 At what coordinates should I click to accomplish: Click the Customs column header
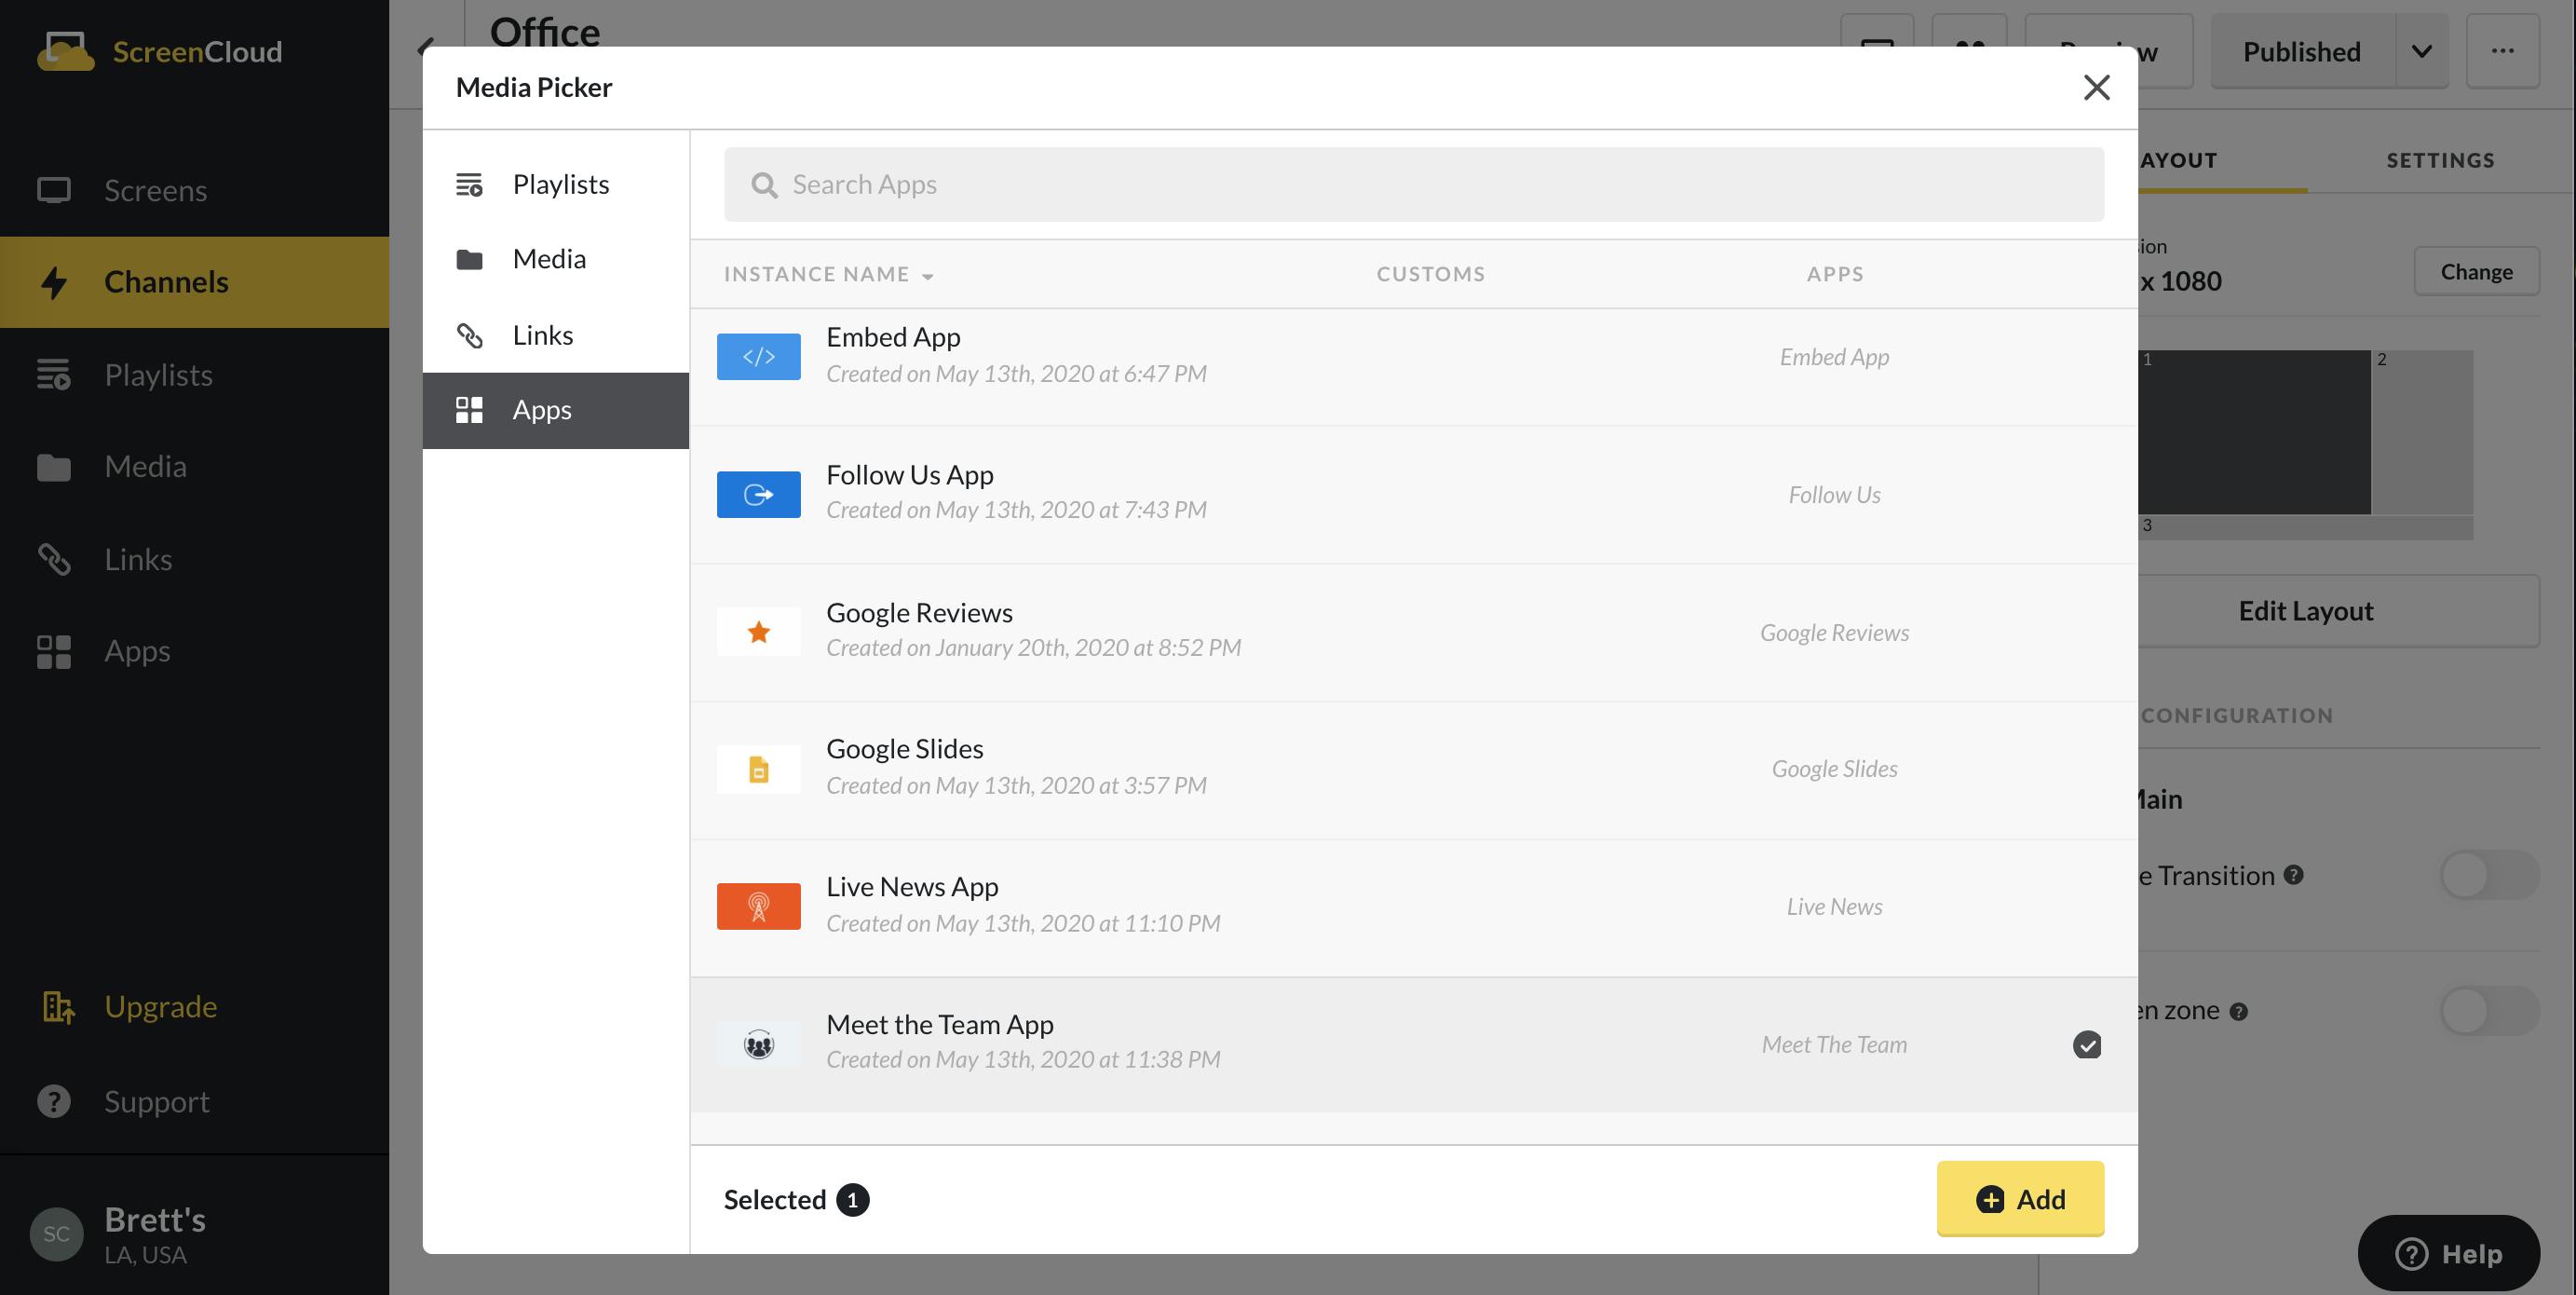(x=1430, y=274)
